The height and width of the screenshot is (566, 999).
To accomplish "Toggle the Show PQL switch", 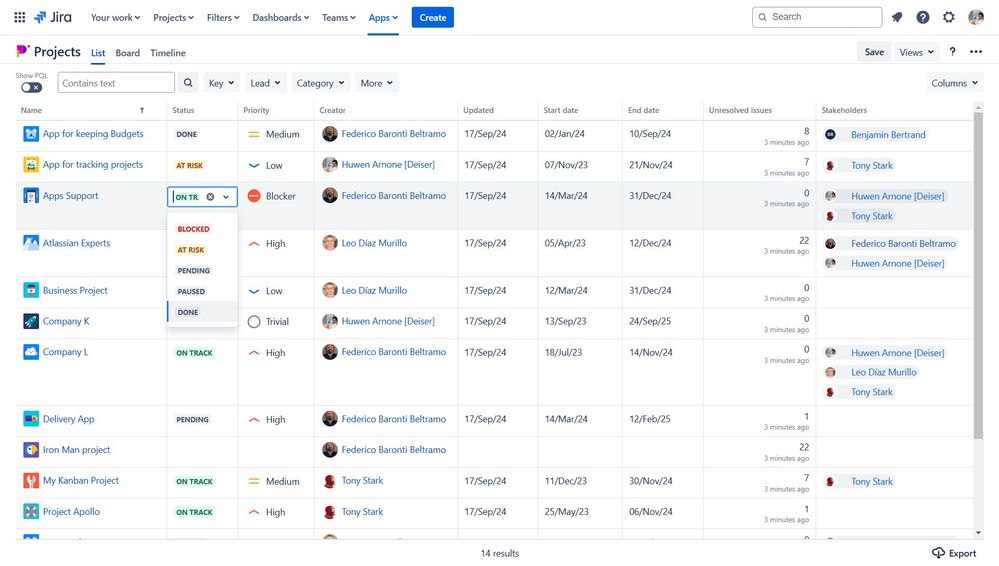I will click(31, 87).
